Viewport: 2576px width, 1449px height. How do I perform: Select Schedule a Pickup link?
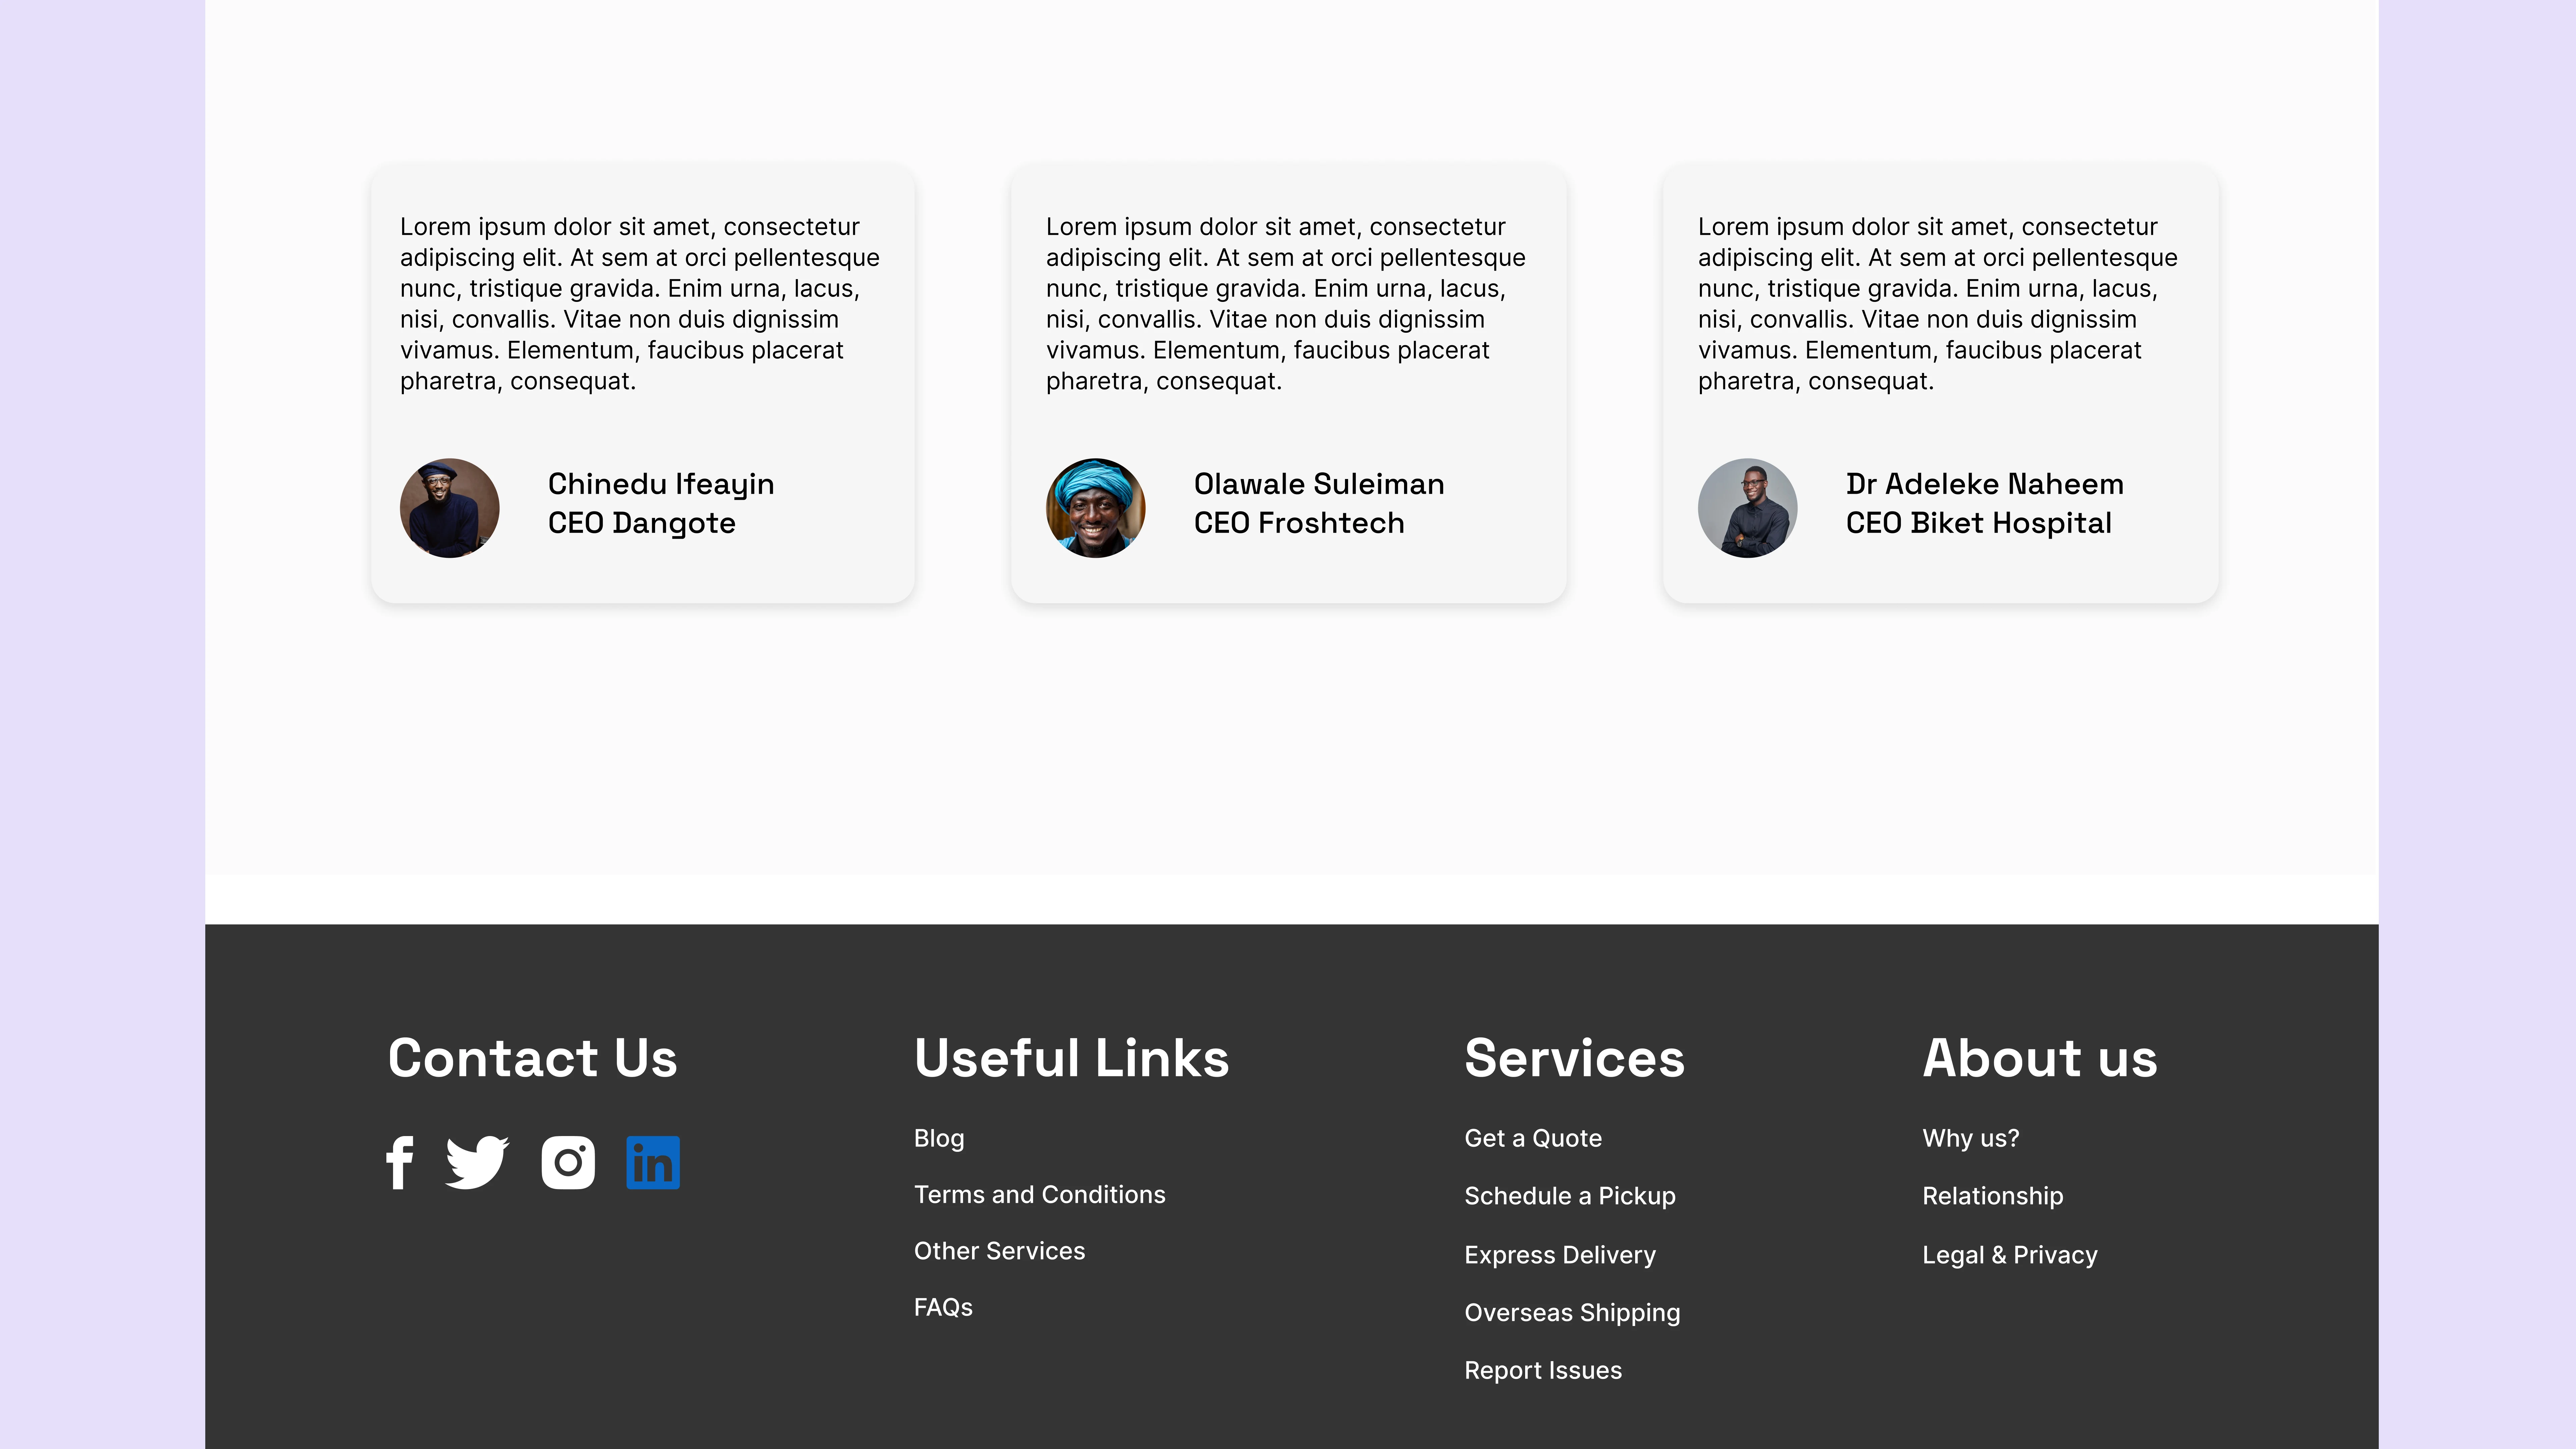(x=1569, y=1196)
